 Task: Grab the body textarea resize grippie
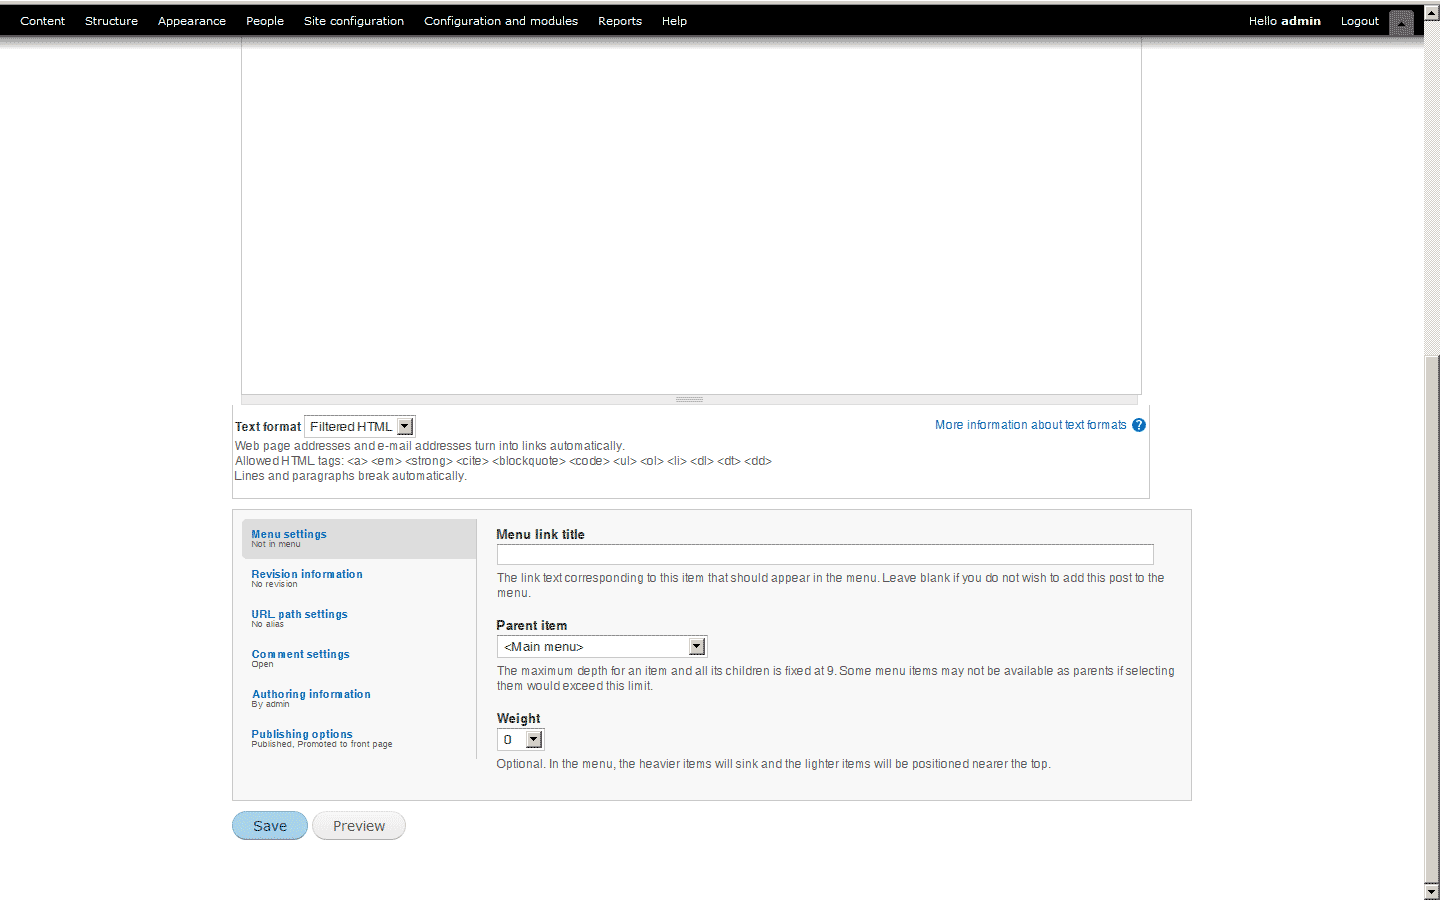click(691, 399)
